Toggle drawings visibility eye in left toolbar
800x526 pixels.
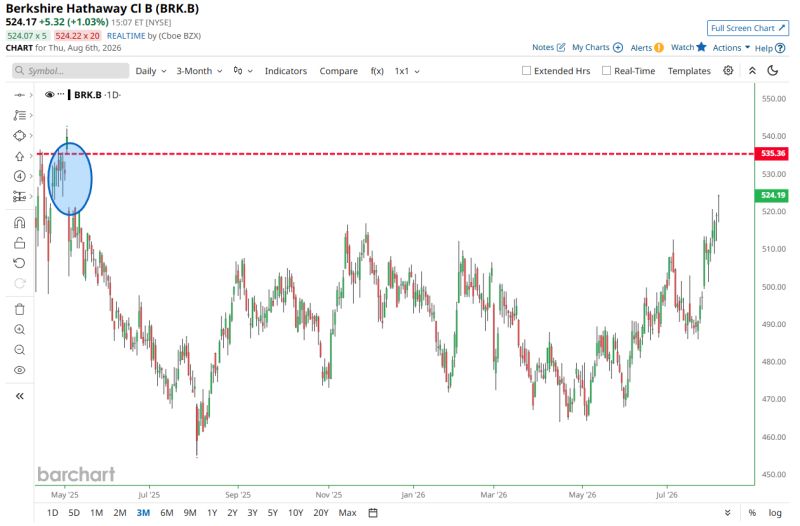(19, 370)
